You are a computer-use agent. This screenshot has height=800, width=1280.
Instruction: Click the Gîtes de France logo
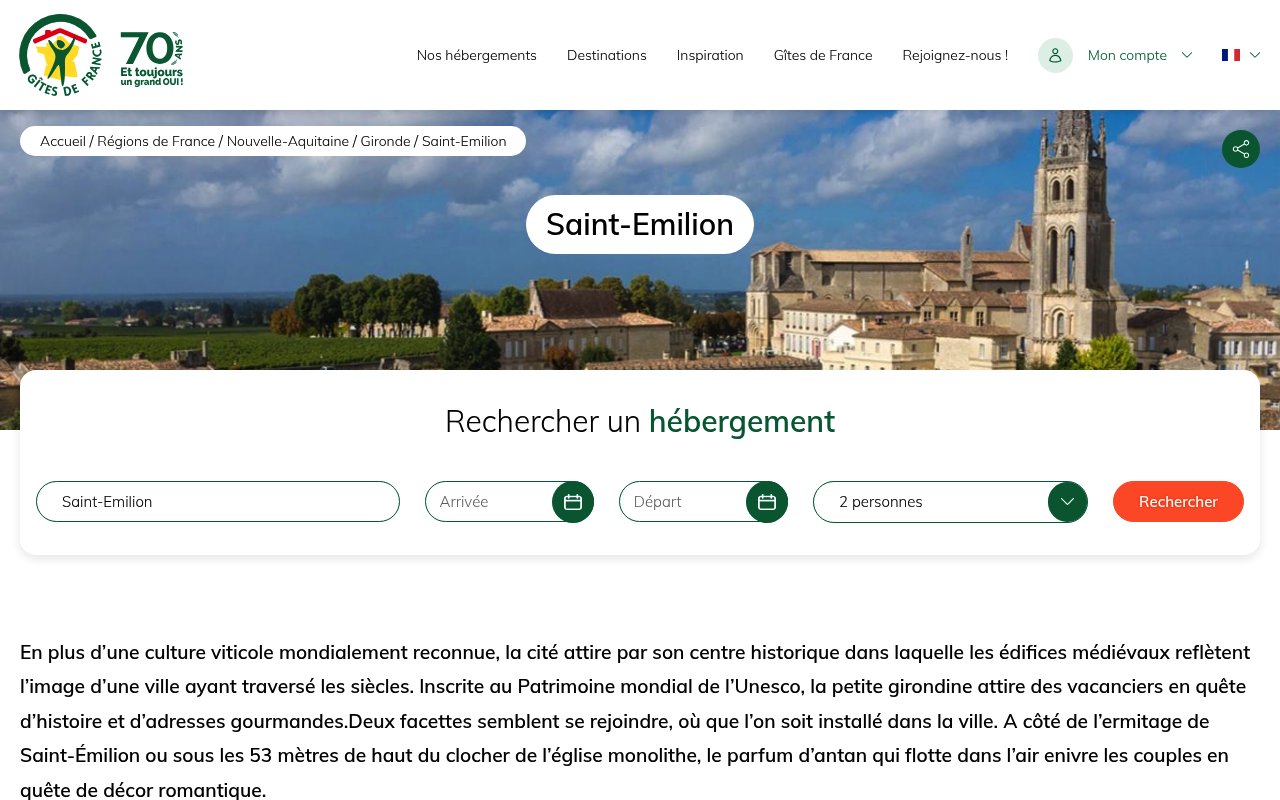coord(61,55)
